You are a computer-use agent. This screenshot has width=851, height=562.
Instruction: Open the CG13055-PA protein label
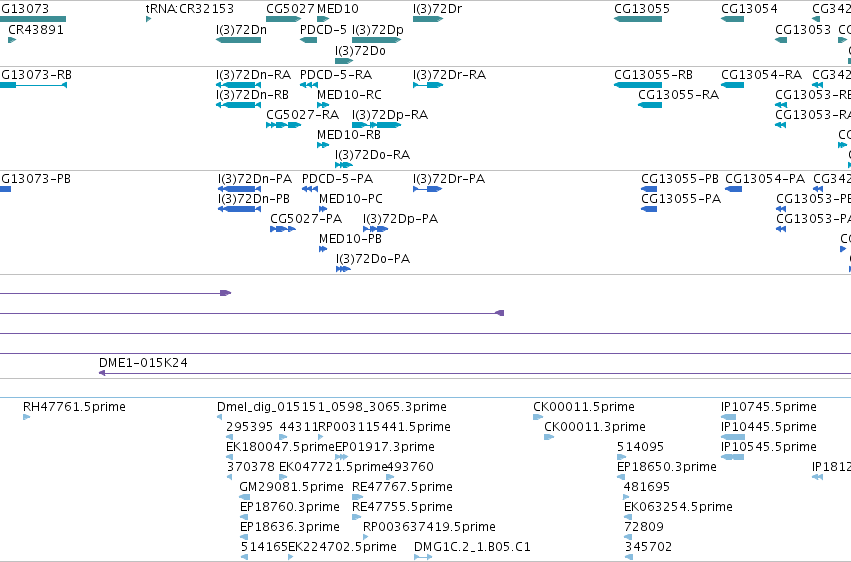[x=681, y=199]
